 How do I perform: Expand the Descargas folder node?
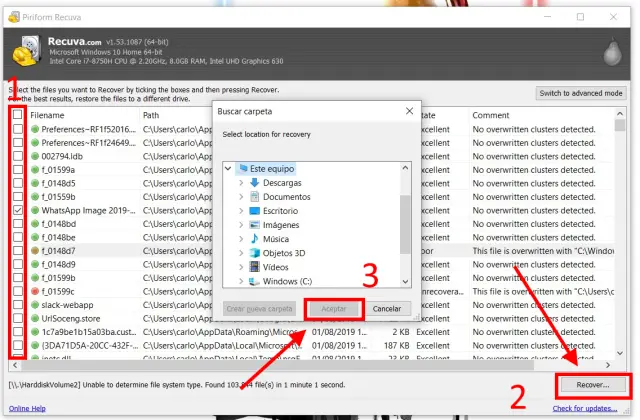[241, 183]
